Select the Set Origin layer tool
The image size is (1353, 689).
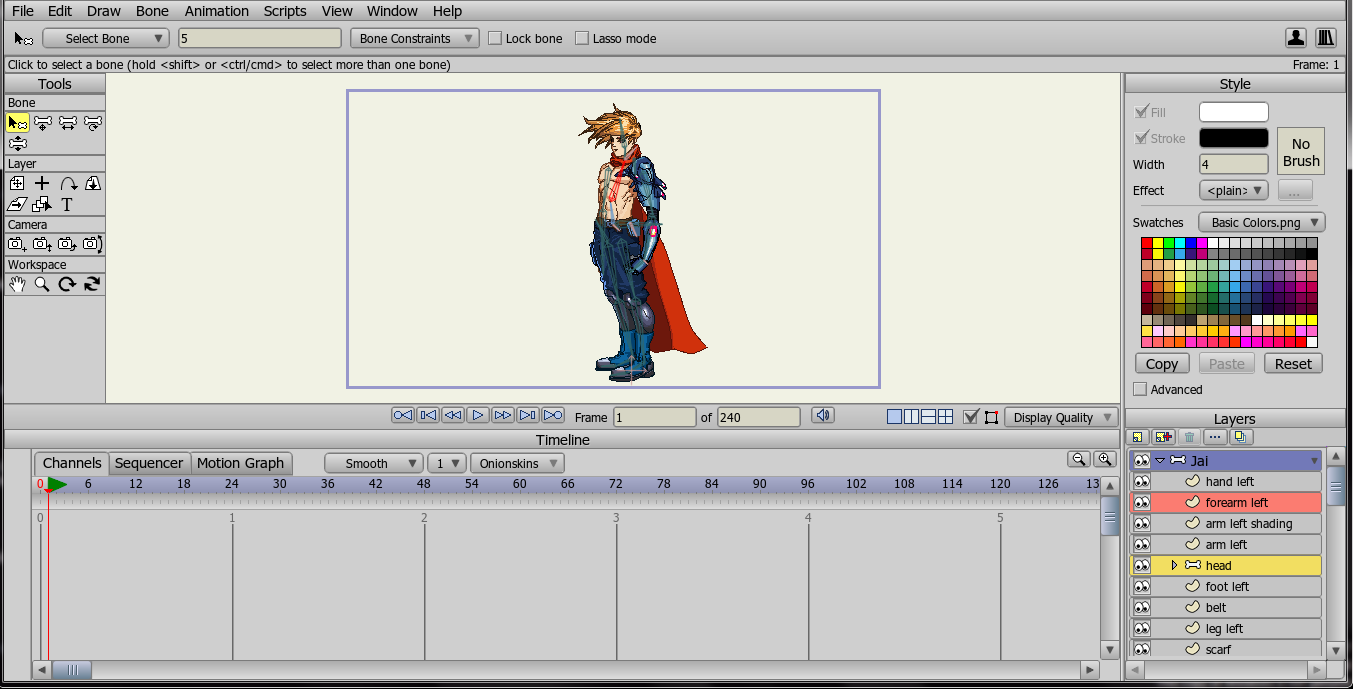tap(17, 183)
